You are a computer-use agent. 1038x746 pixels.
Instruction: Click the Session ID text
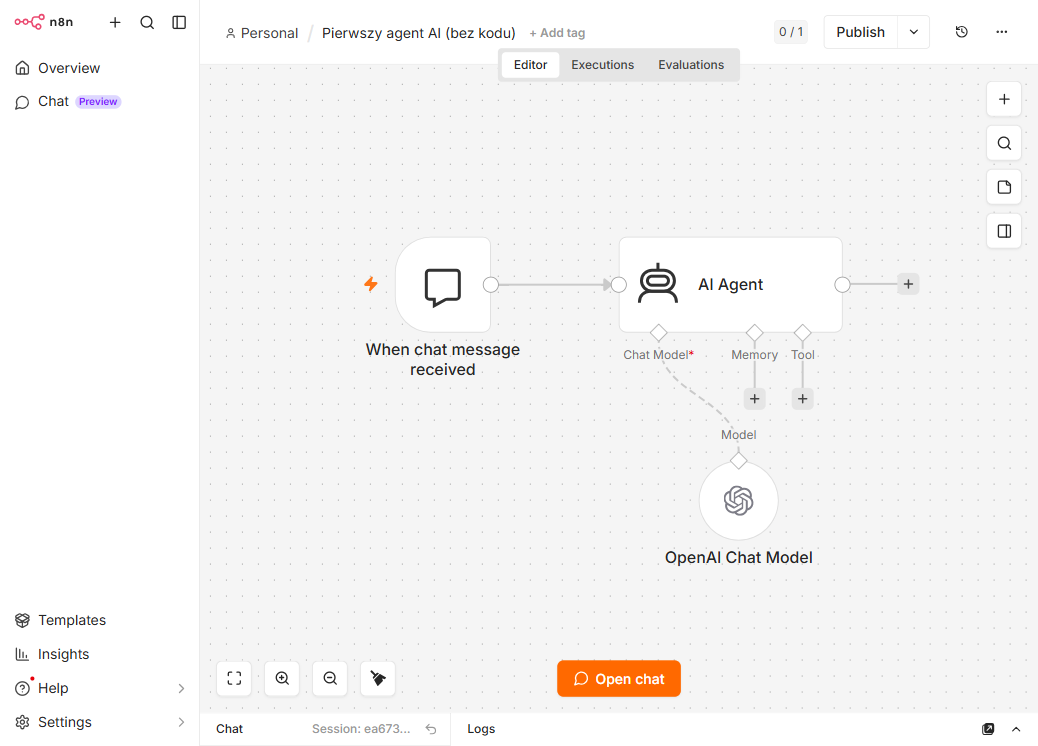click(361, 729)
